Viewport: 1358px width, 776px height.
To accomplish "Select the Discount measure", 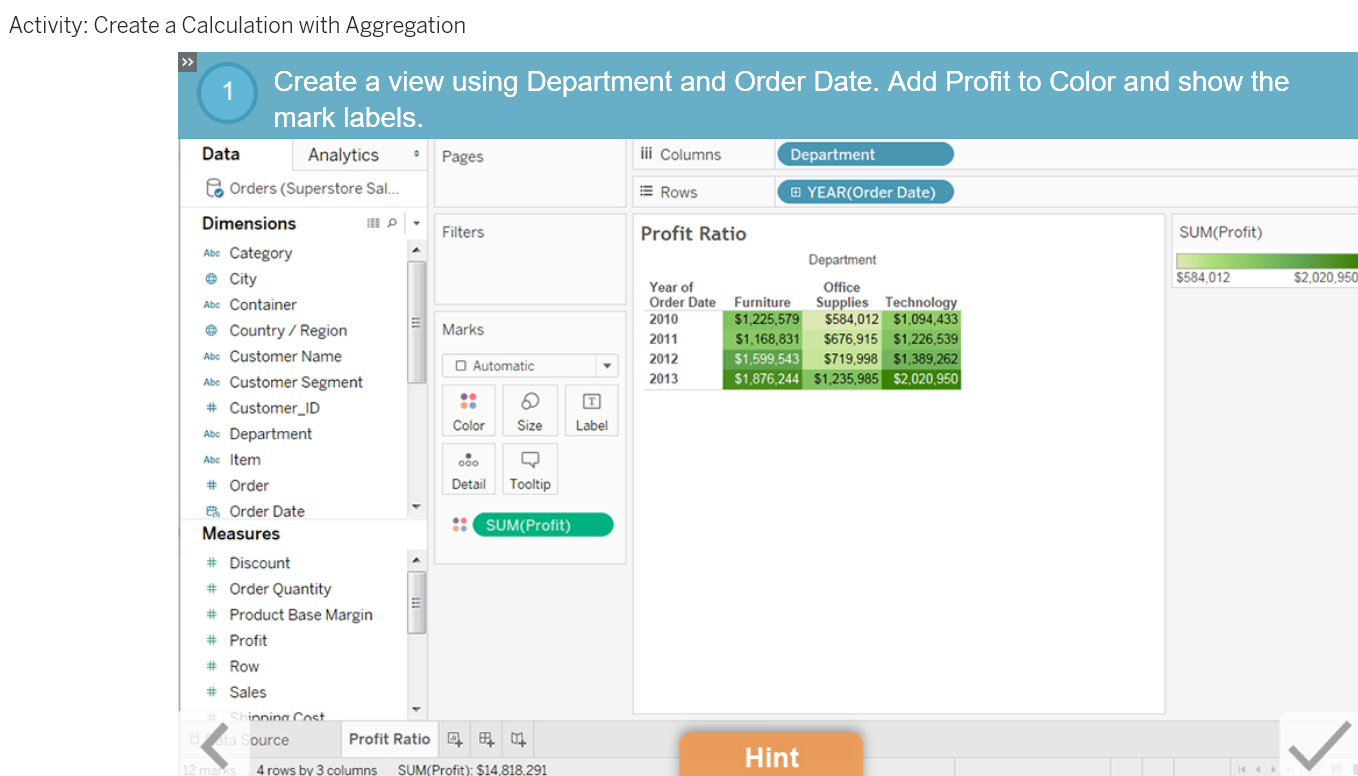I will coord(259,563).
